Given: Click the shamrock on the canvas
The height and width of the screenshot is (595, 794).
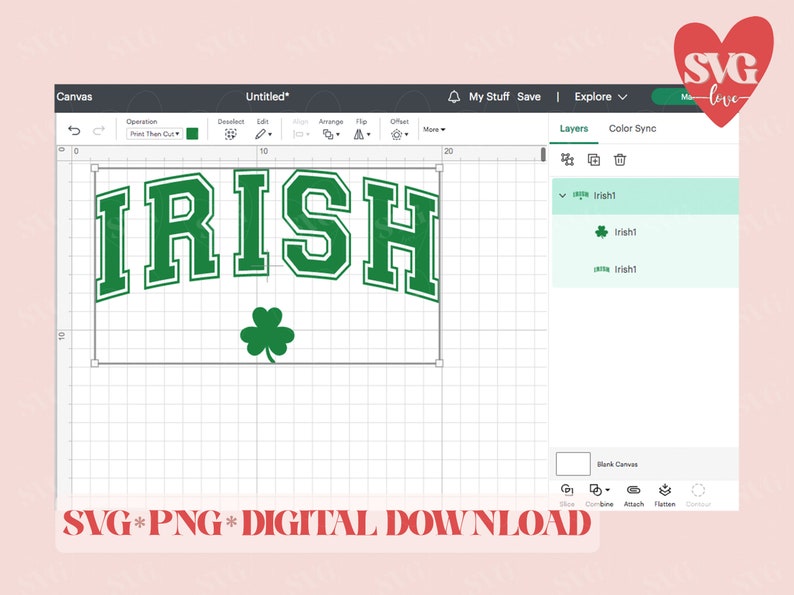Looking at the screenshot, I should [x=267, y=333].
